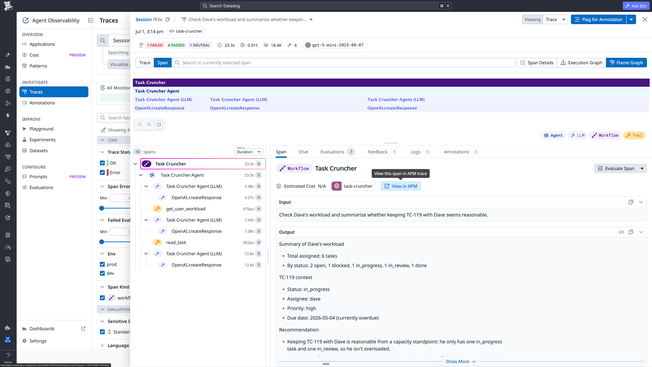Image resolution: width=652 pixels, height=367 pixels.
Task: Click the Task Cruncher workflow span icon
Action: [x=146, y=164]
